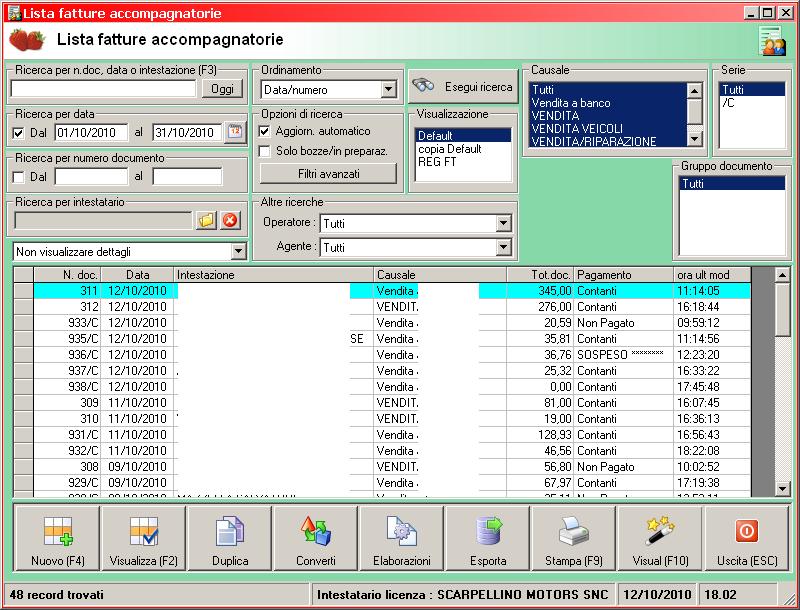The width and height of the screenshot is (800, 610).
Task: Open the Operatore dropdown list
Action: [503, 223]
